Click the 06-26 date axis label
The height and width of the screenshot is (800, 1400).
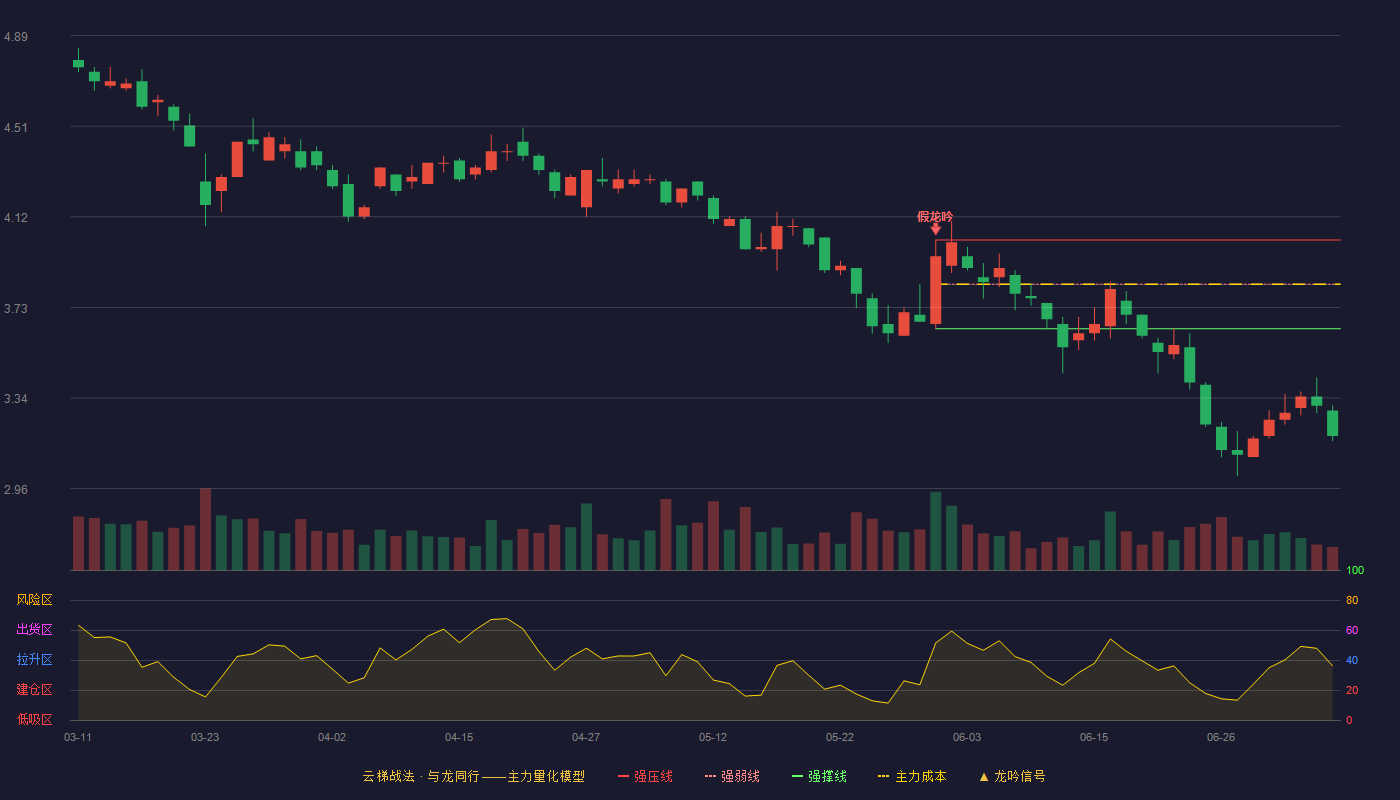click(1221, 737)
